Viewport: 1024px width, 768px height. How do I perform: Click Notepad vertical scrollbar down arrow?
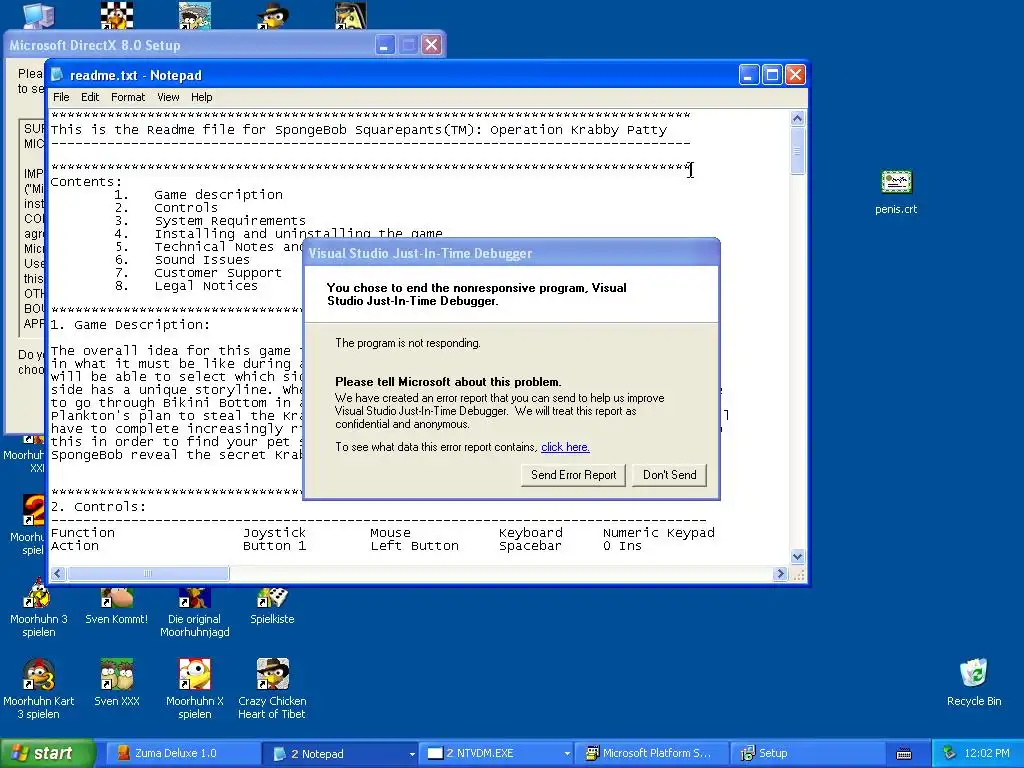pyautogui.click(x=797, y=556)
